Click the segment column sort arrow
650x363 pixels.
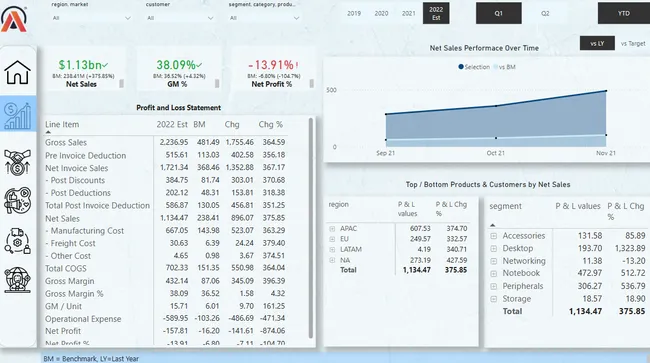pos(492,225)
